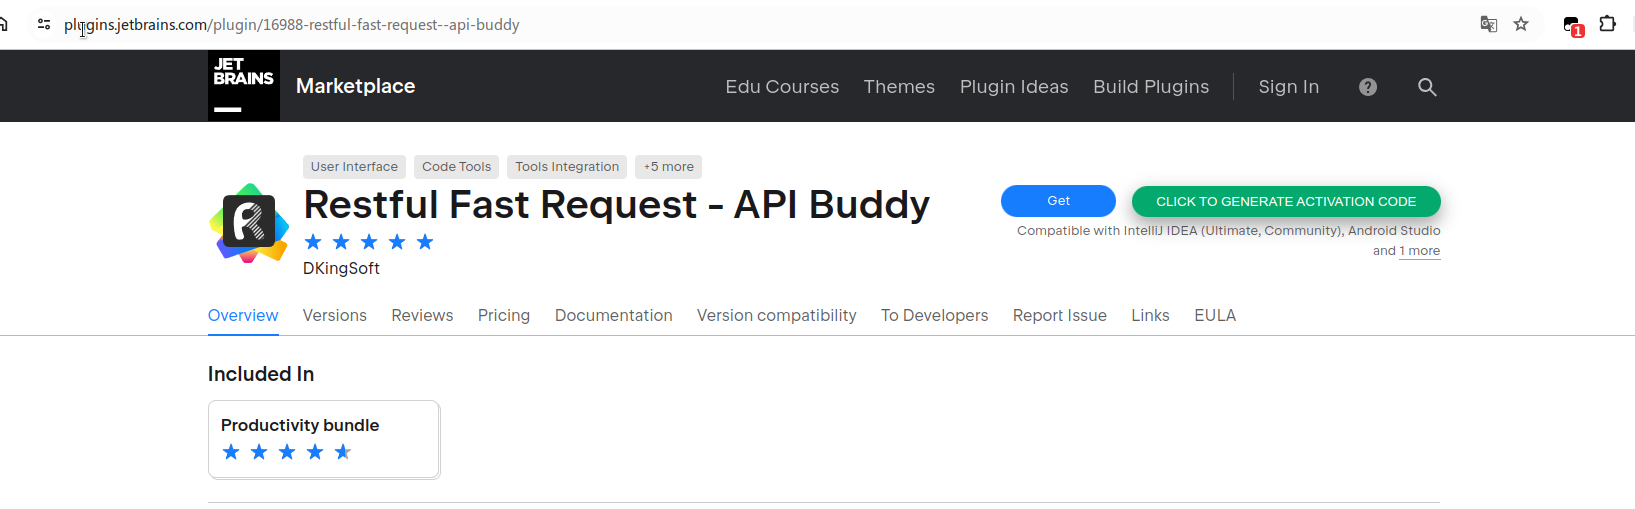This screenshot has width=1635, height=509.
Task: Open the Productivity bundle card
Action: coord(324,439)
